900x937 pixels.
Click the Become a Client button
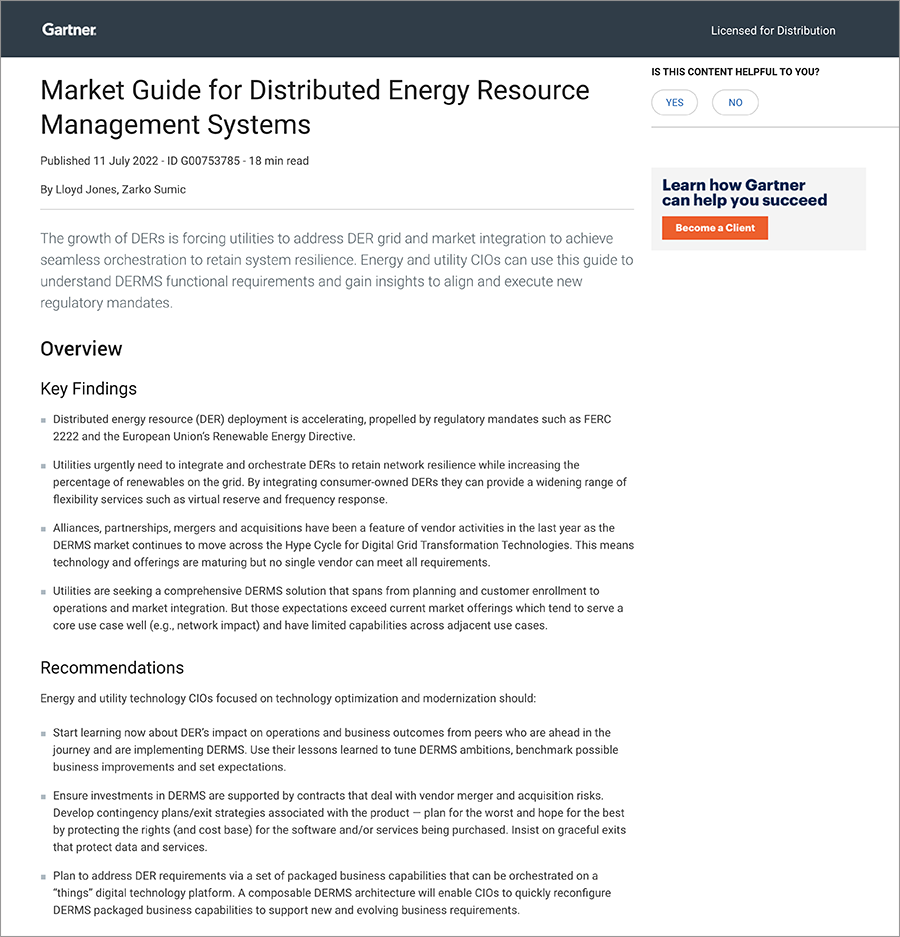[x=715, y=228]
